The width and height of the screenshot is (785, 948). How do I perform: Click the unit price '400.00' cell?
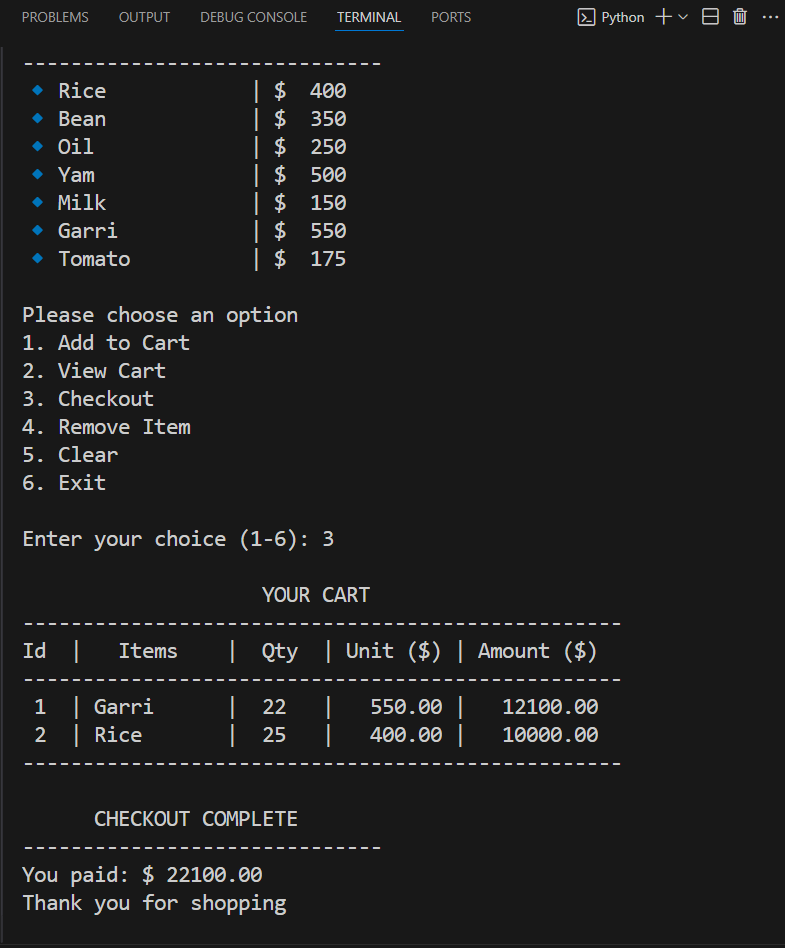(406, 735)
